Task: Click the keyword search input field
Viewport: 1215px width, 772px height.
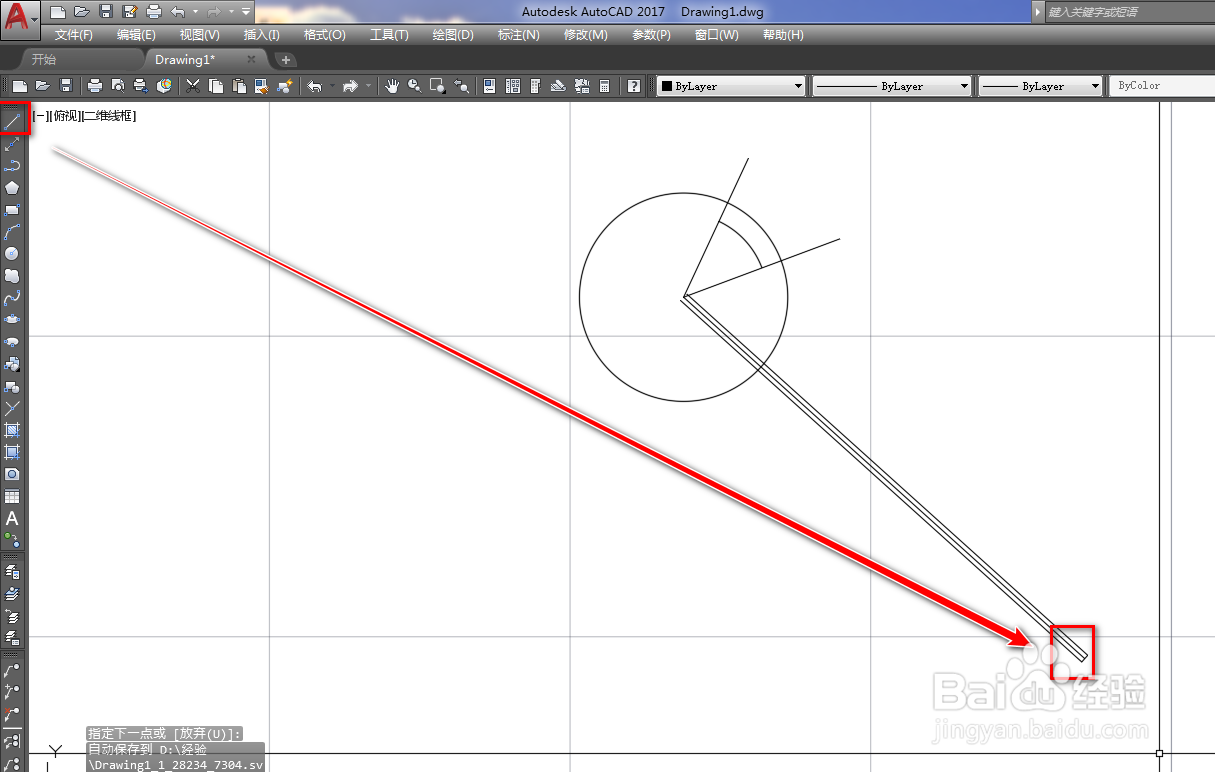Action: [1129, 12]
